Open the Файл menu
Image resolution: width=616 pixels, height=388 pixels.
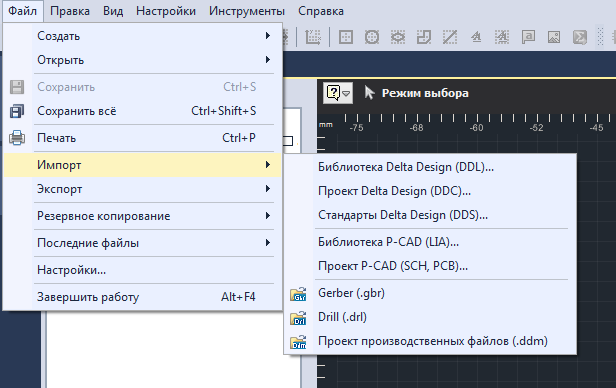(x=22, y=11)
